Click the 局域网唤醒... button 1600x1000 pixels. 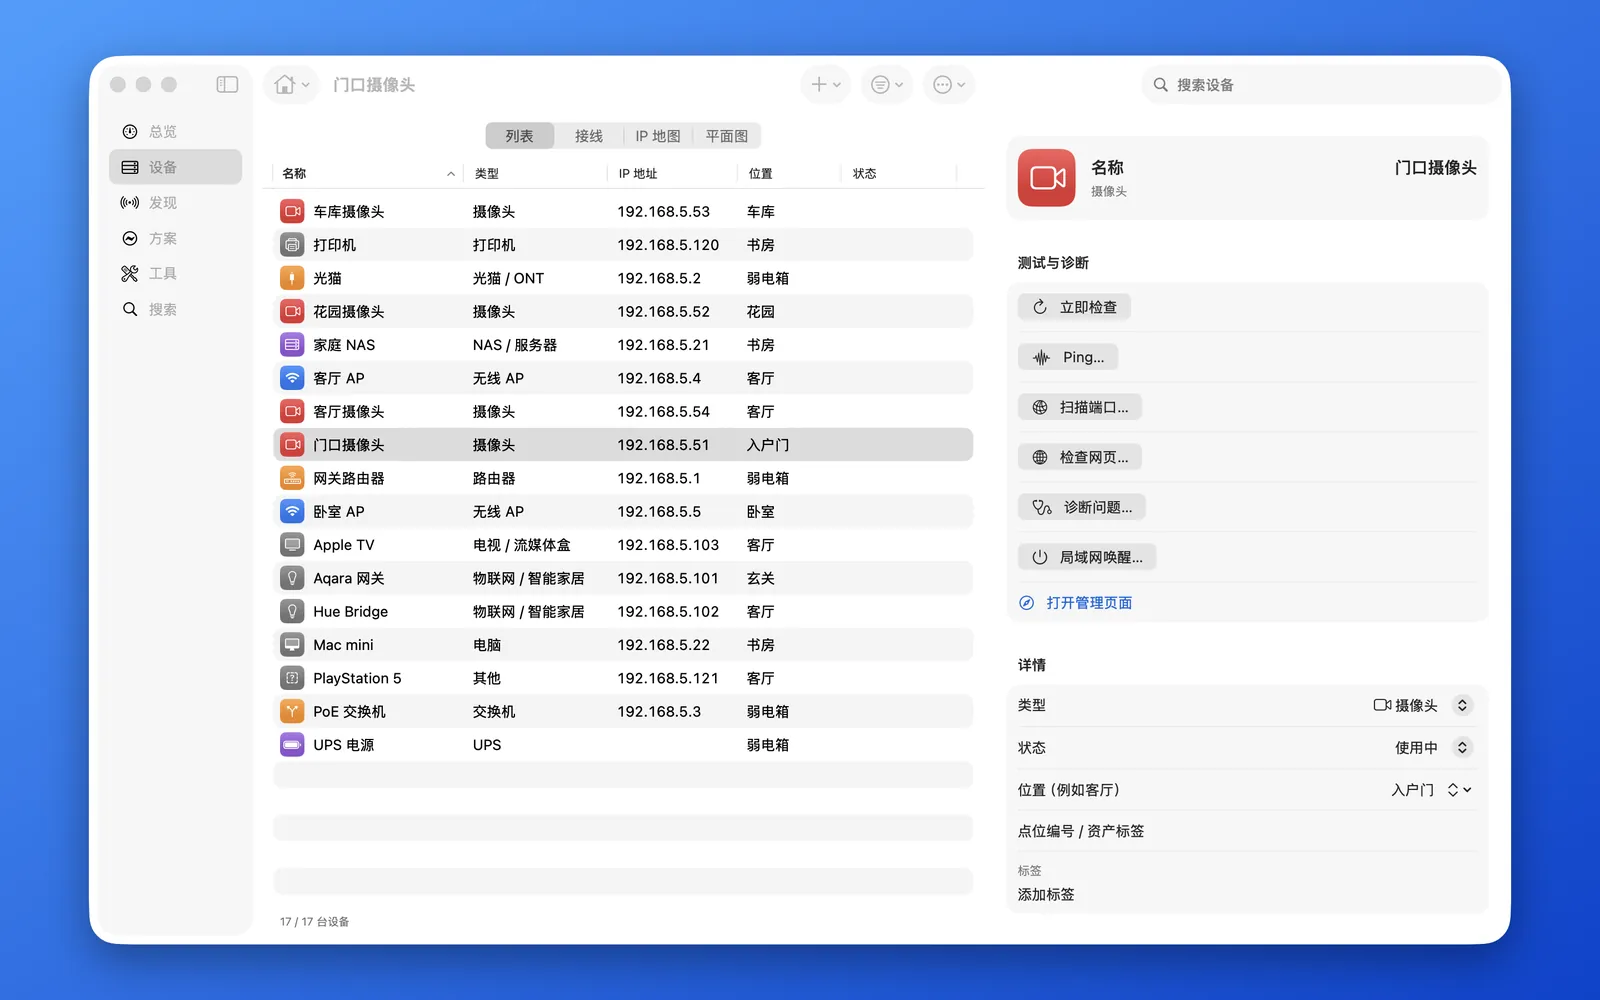tap(1087, 557)
